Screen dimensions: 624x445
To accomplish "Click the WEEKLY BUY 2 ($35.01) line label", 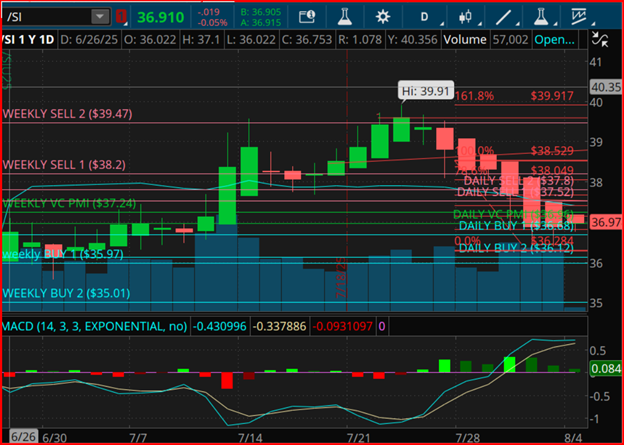I will tap(66, 293).
